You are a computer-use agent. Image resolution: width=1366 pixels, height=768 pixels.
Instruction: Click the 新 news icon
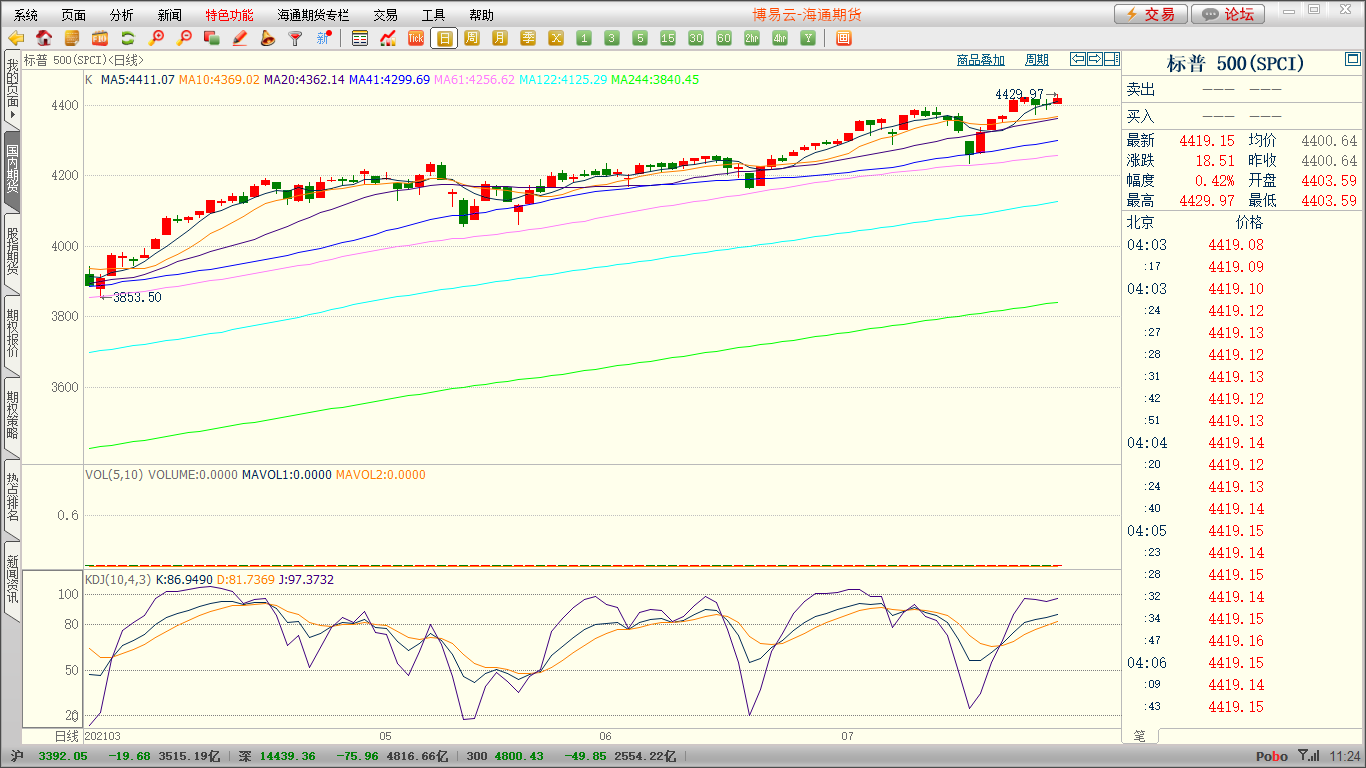pyautogui.click(x=323, y=39)
